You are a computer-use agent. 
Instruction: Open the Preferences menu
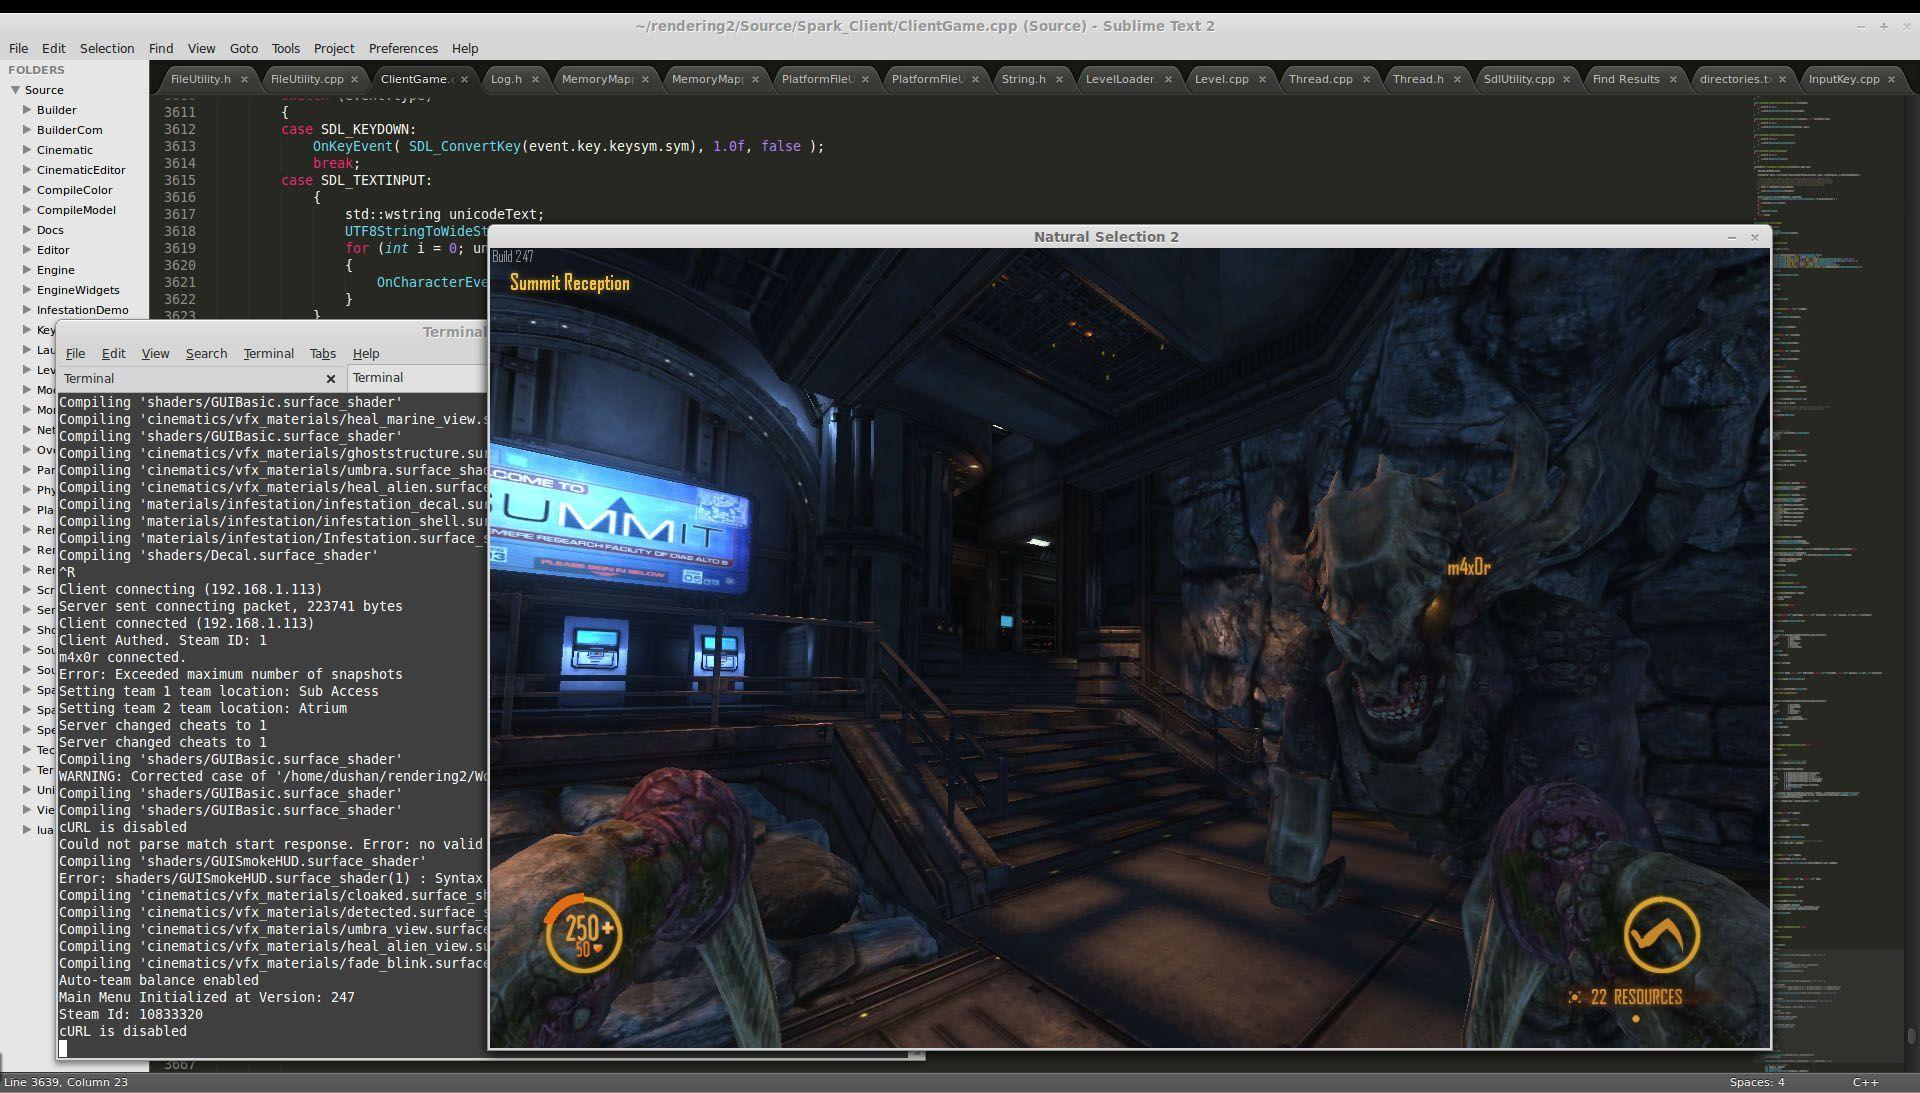[x=403, y=48]
